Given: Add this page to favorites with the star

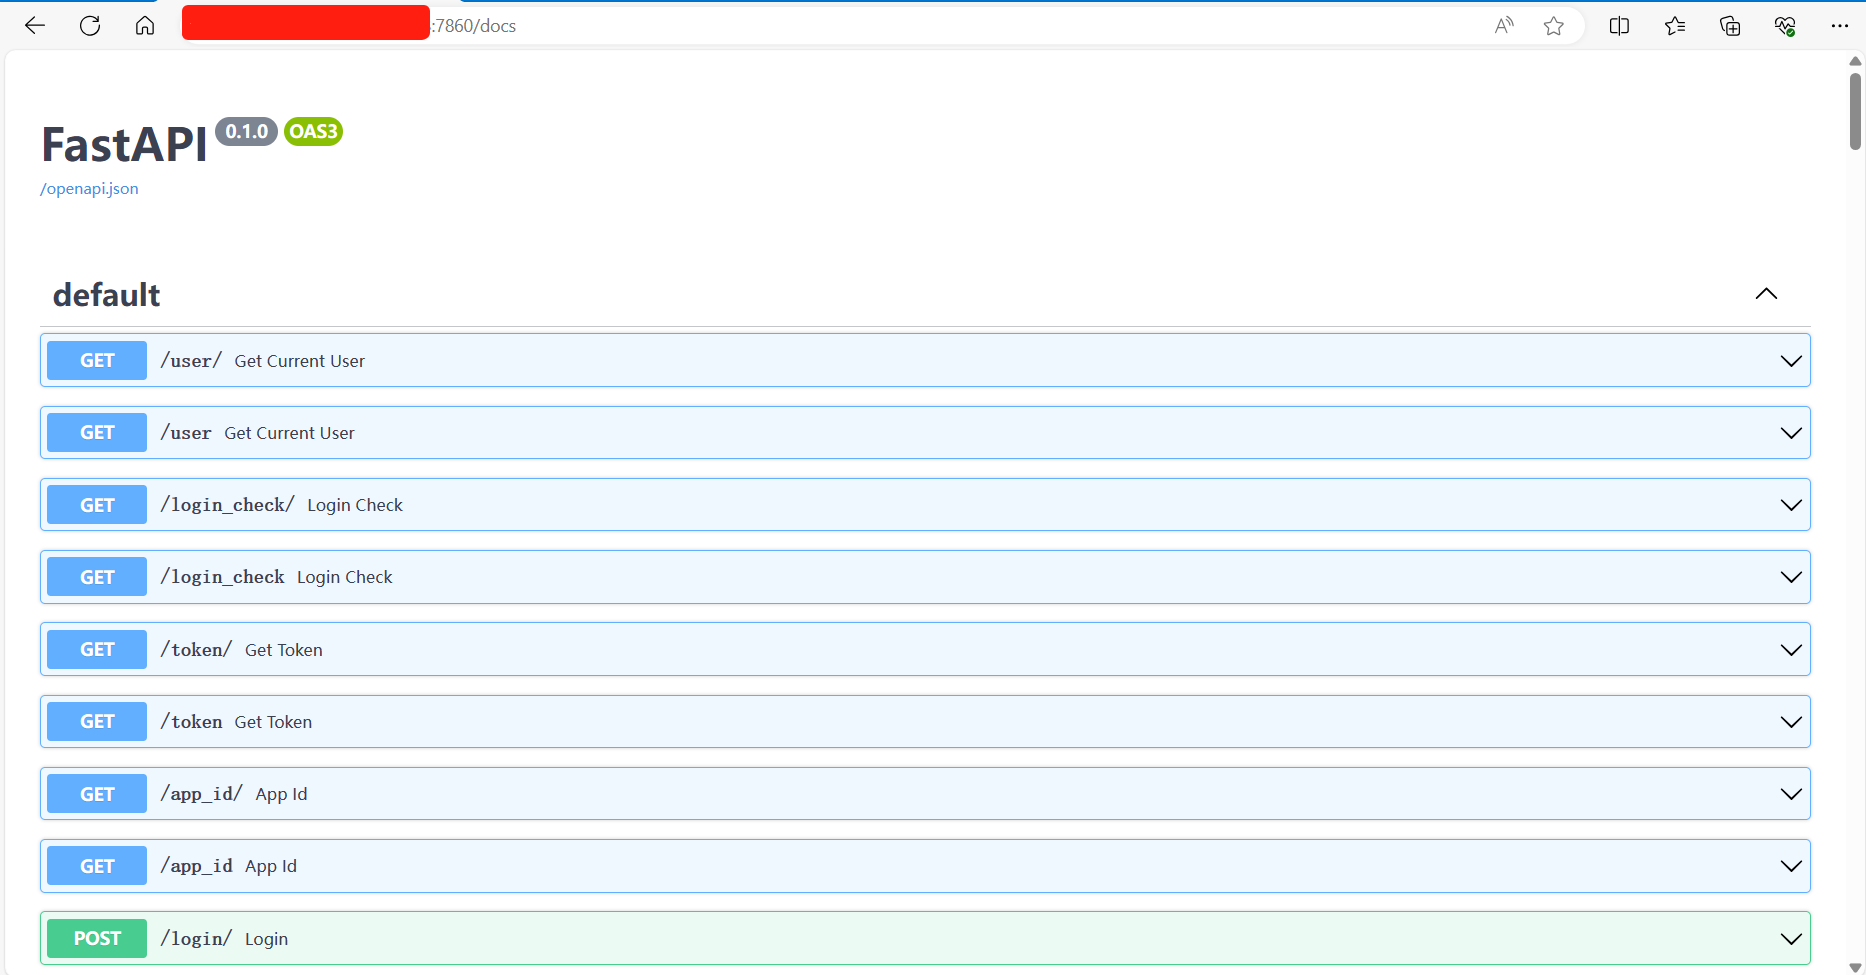Looking at the screenshot, I should tap(1553, 26).
